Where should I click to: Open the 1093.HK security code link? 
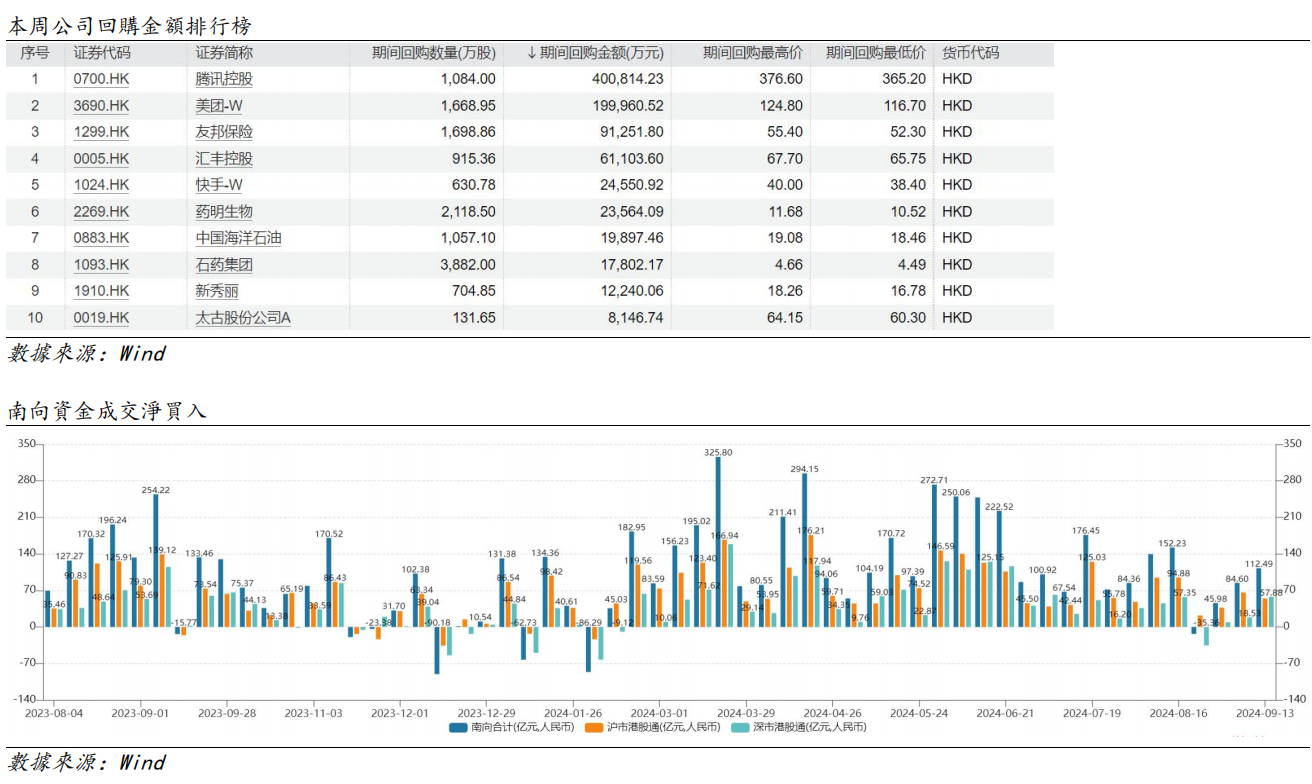click(101, 265)
